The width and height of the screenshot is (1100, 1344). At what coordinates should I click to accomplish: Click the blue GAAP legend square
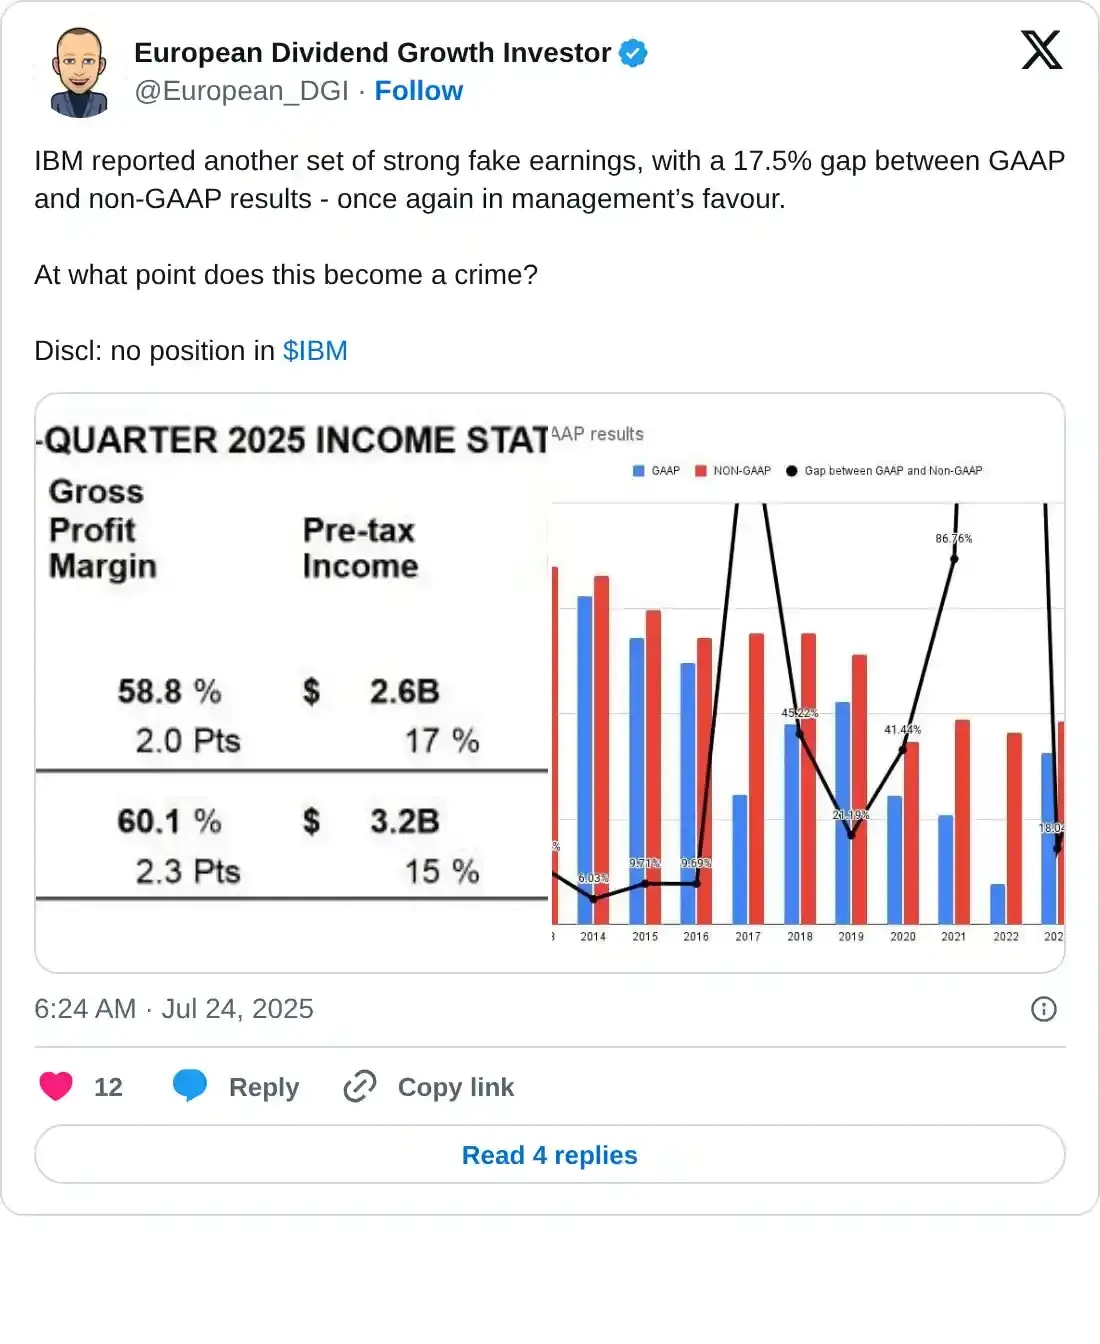[639, 471]
